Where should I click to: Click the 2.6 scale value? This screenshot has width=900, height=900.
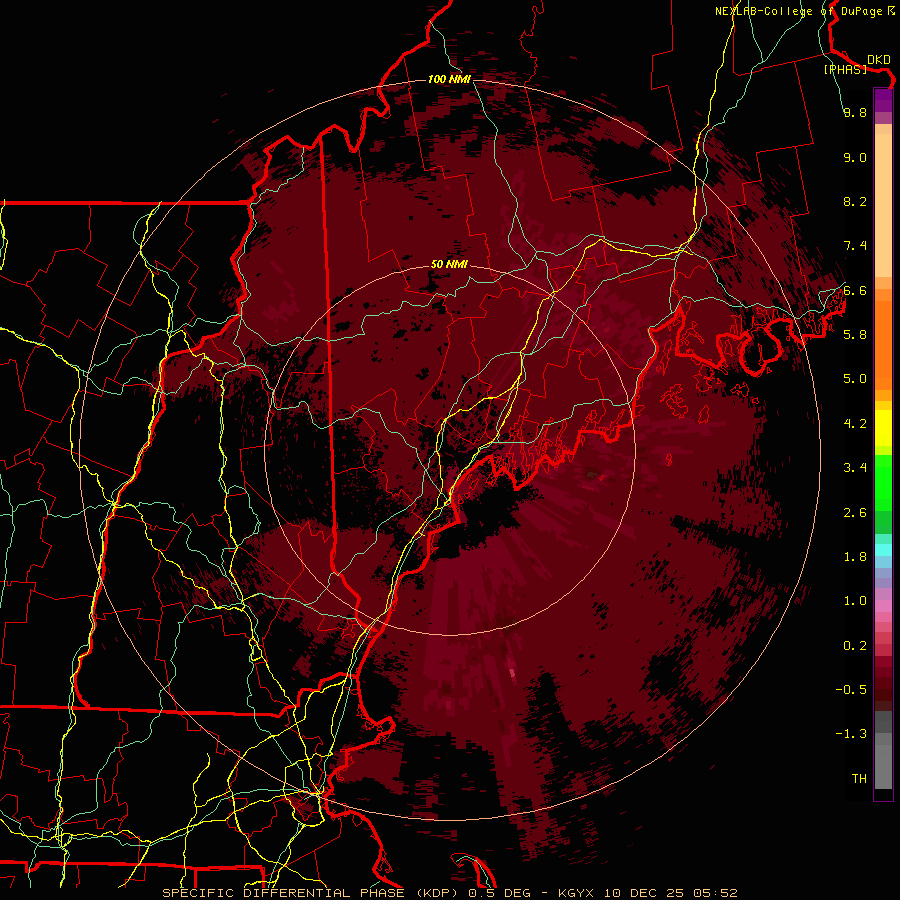click(x=855, y=513)
